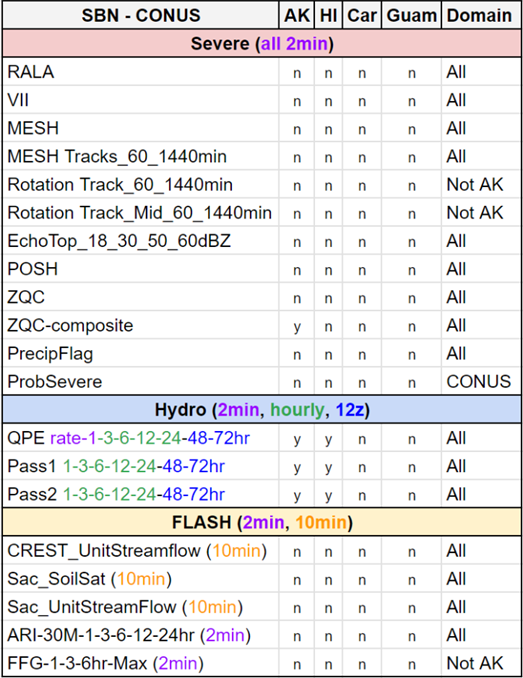Click the Hydro section header row

coord(262,409)
